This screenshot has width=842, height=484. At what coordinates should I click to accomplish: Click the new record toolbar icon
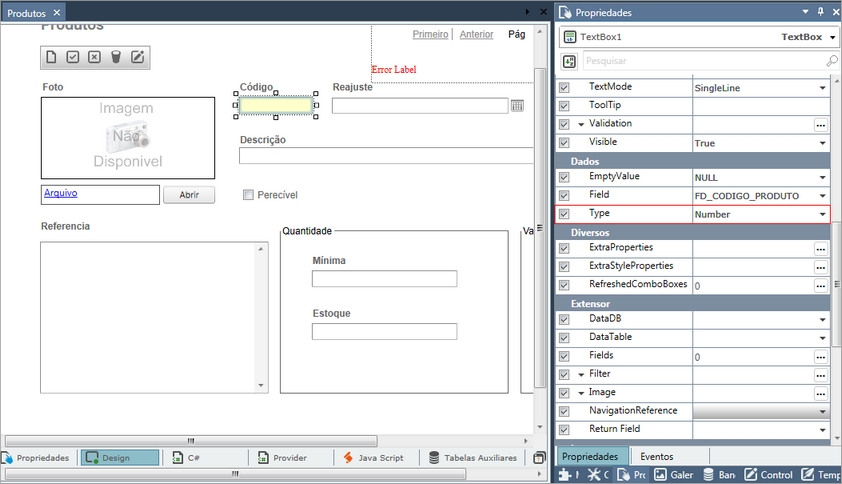(51, 57)
